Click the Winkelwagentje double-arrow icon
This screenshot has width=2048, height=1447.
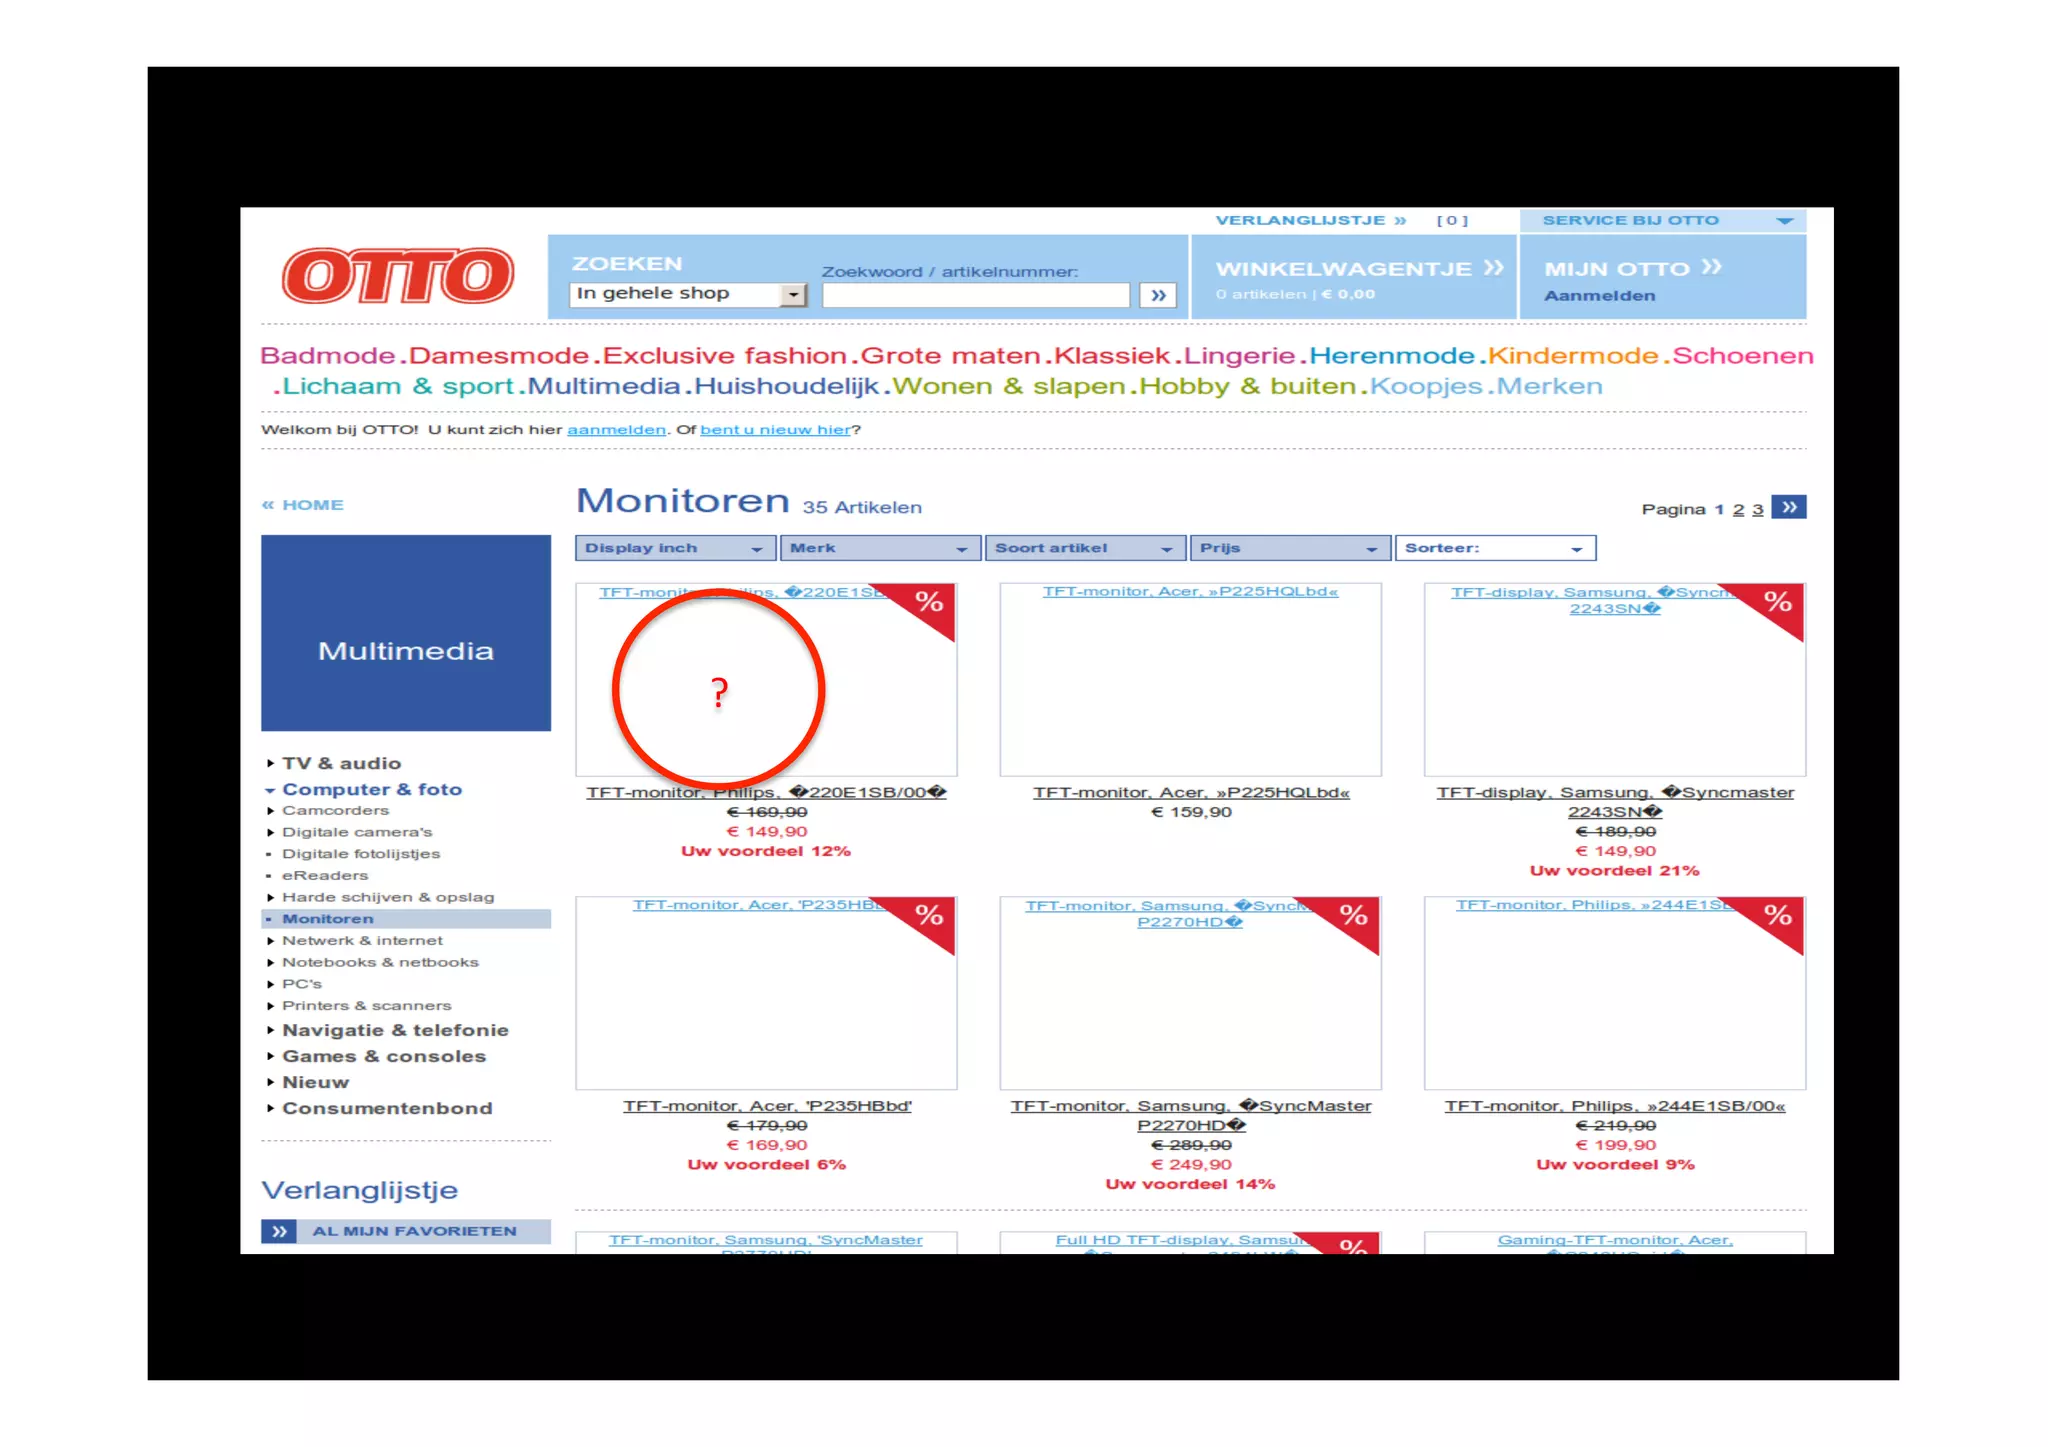(x=1493, y=268)
